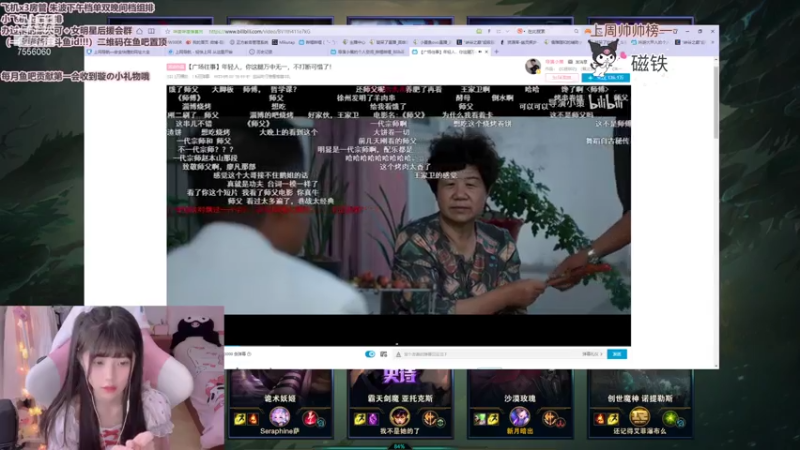This screenshot has height=450, width=800.
Task: Send danmaku with the blue send button
Action: (617, 354)
